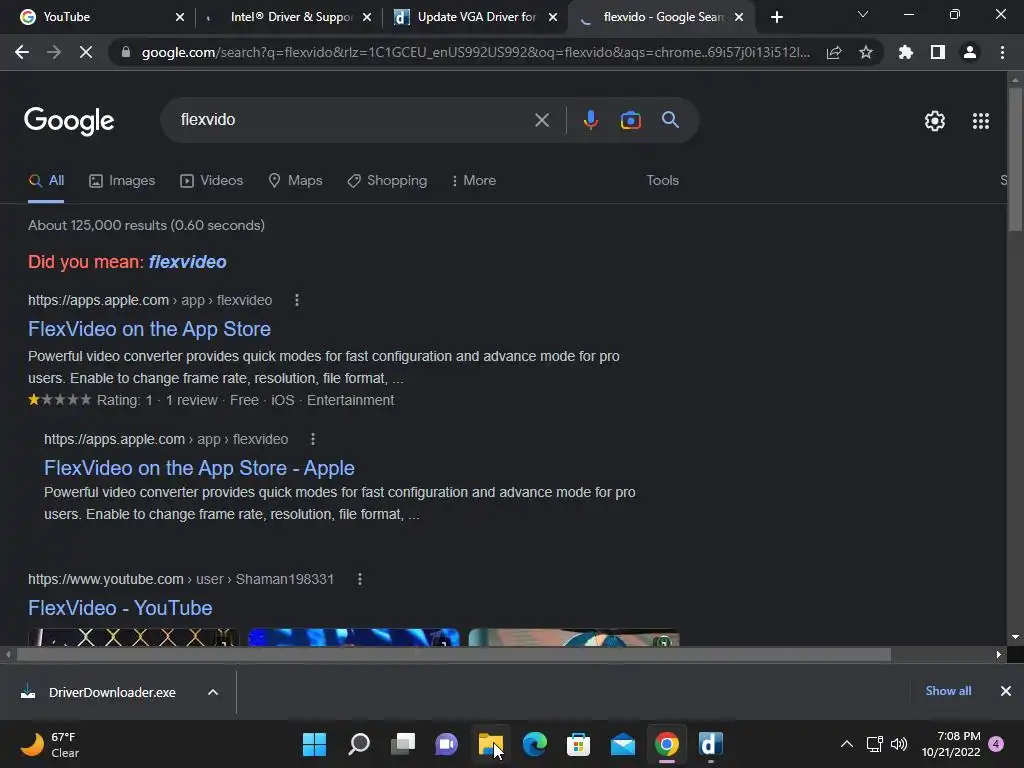Open the Chrome three-dot menu

(x=1002, y=52)
